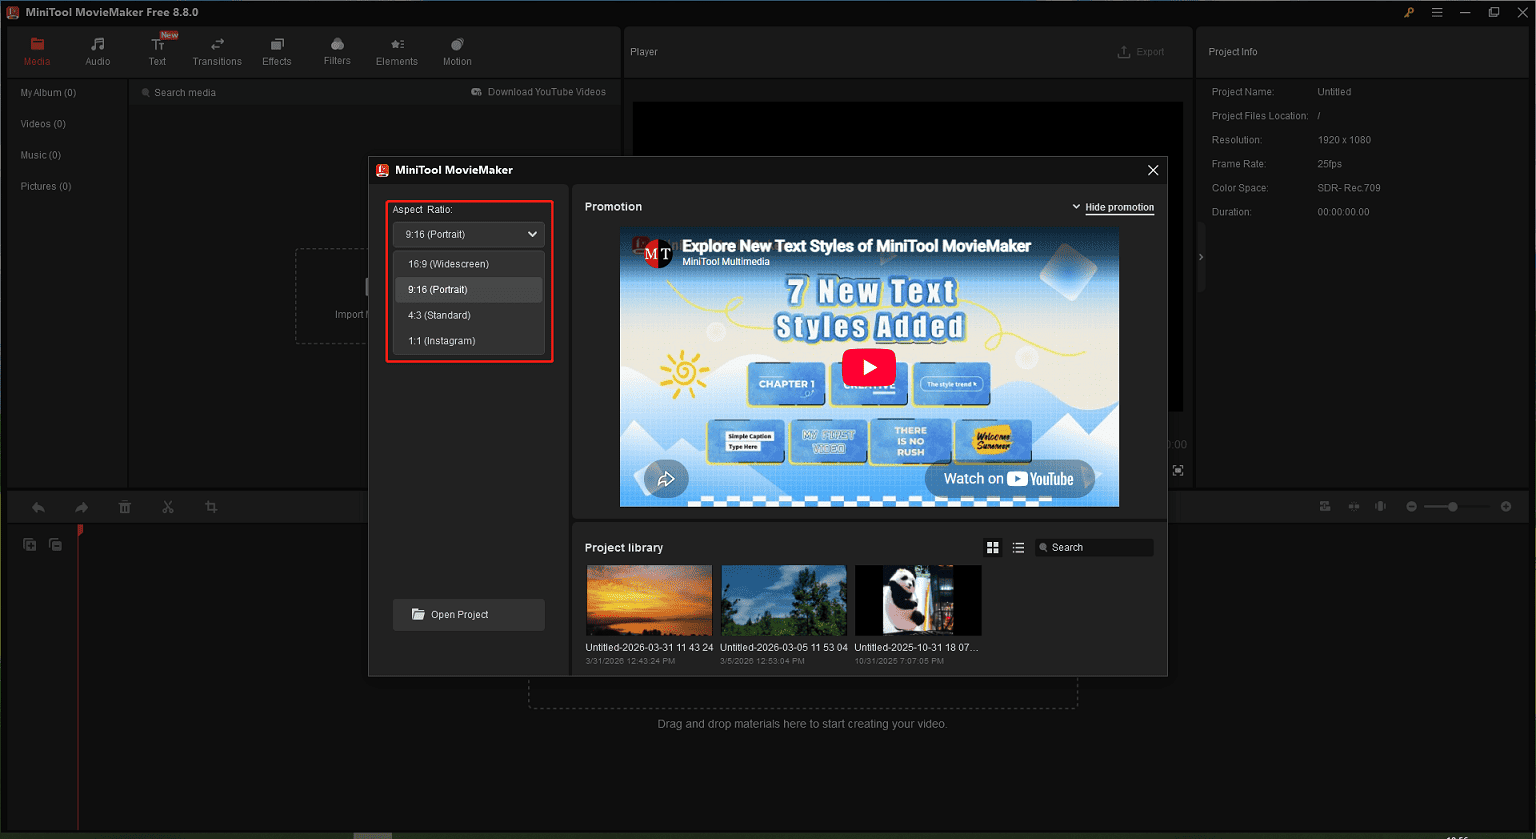Click the 1920 x 1080 resolution value
Screen dimensions: 1536x839
(1344, 140)
